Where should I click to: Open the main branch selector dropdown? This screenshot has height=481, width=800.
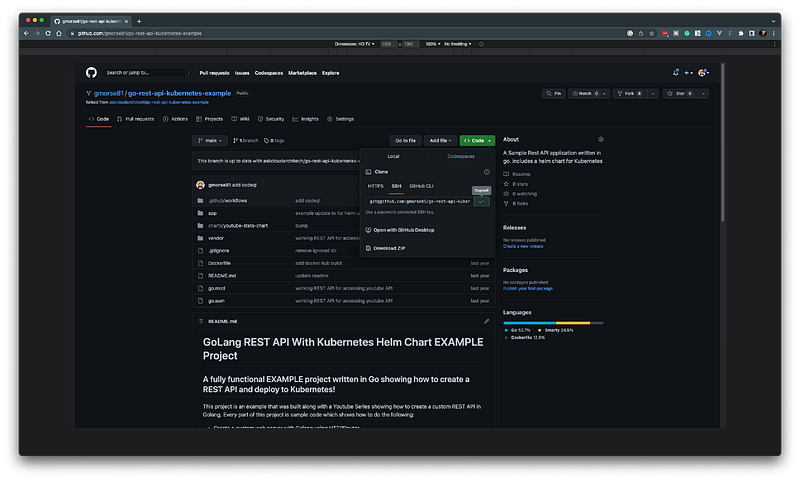point(210,140)
